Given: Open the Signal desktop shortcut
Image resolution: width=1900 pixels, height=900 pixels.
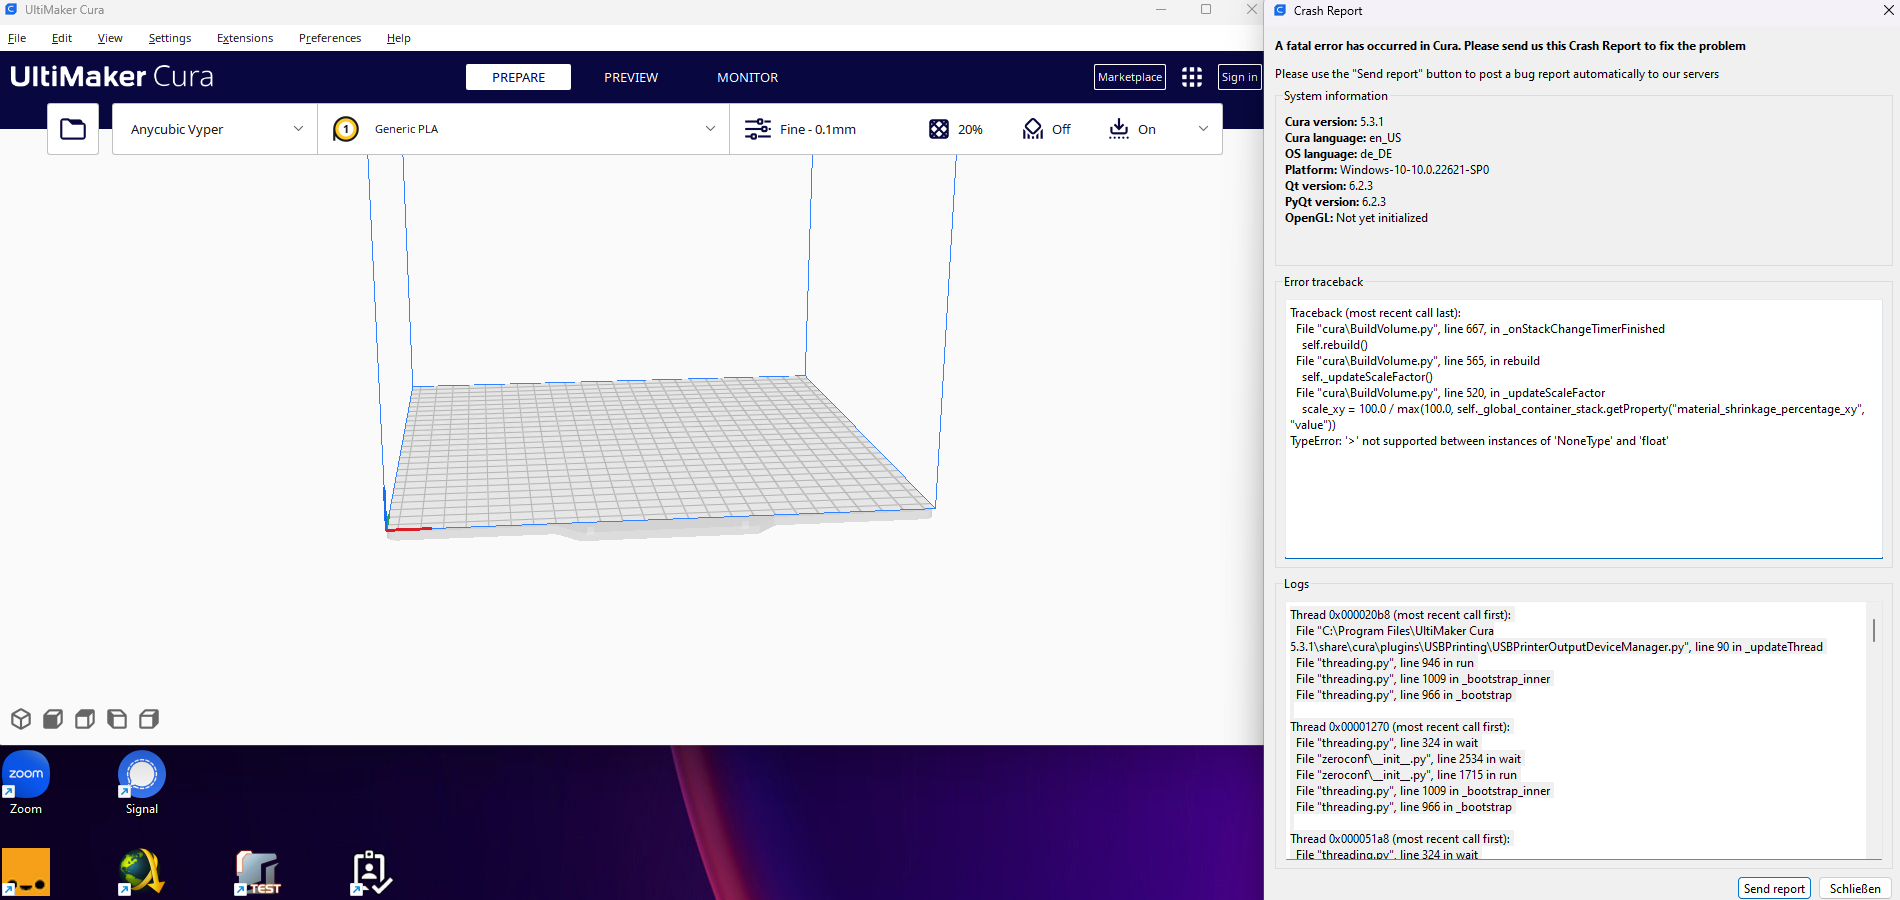Looking at the screenshot, I should pos(140,775).
